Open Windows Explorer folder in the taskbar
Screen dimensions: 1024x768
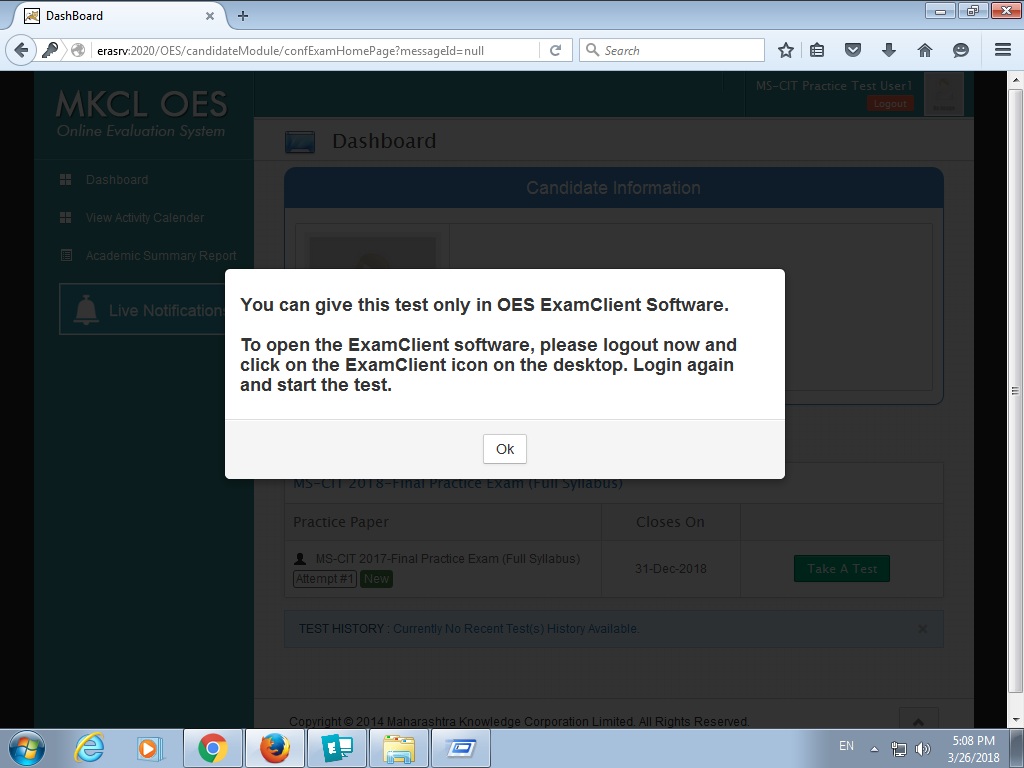tap(399, 748)
